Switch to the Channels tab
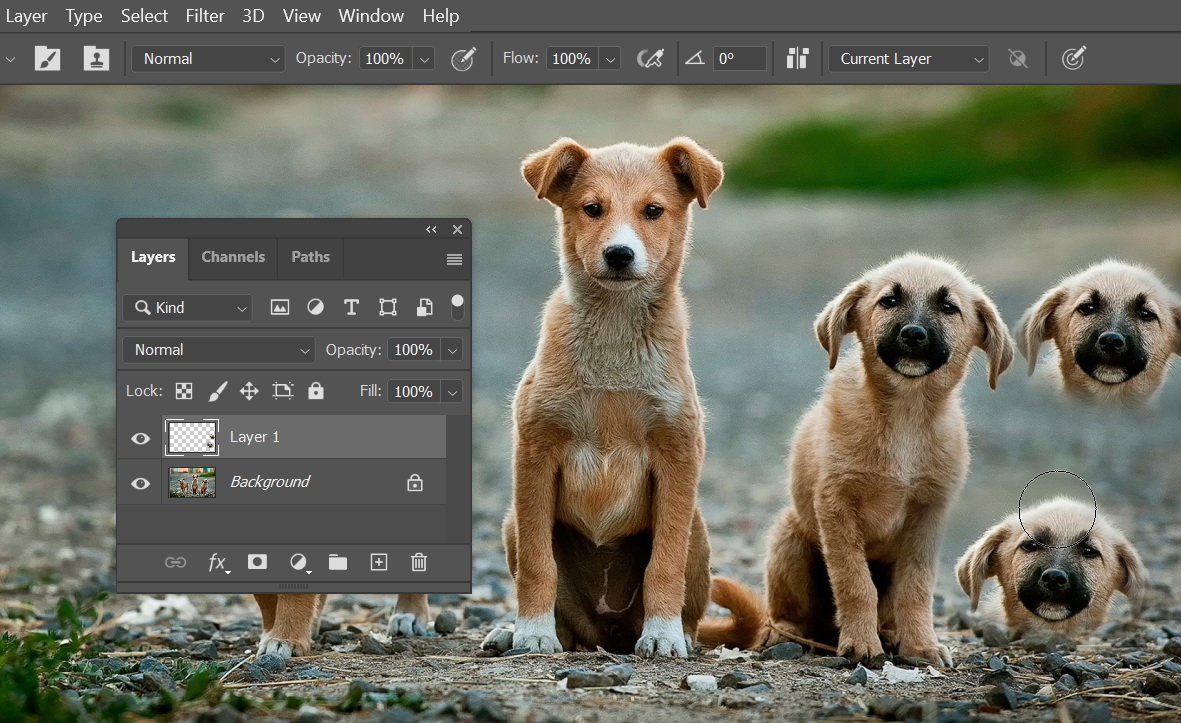The height and width of the screenshot is (723, 1181). 233,257
